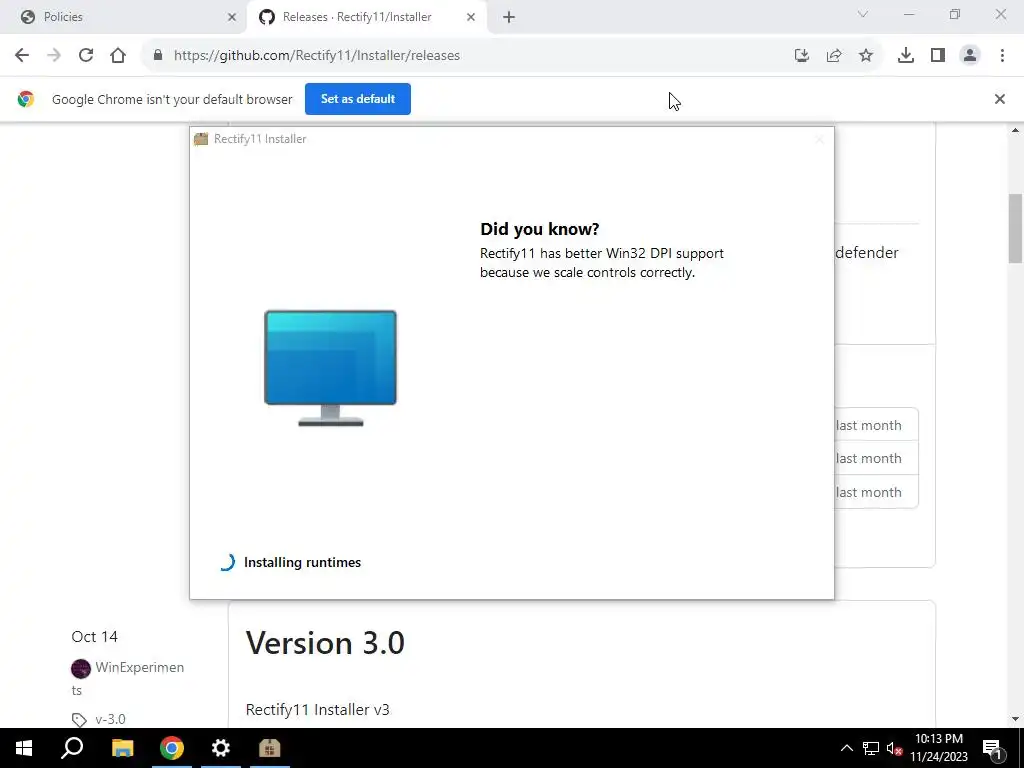Viewport: 1024px width, 768px height.
Task: Click the Rectify11 installer taskbar icon
Action: click(x=270, y=748)
